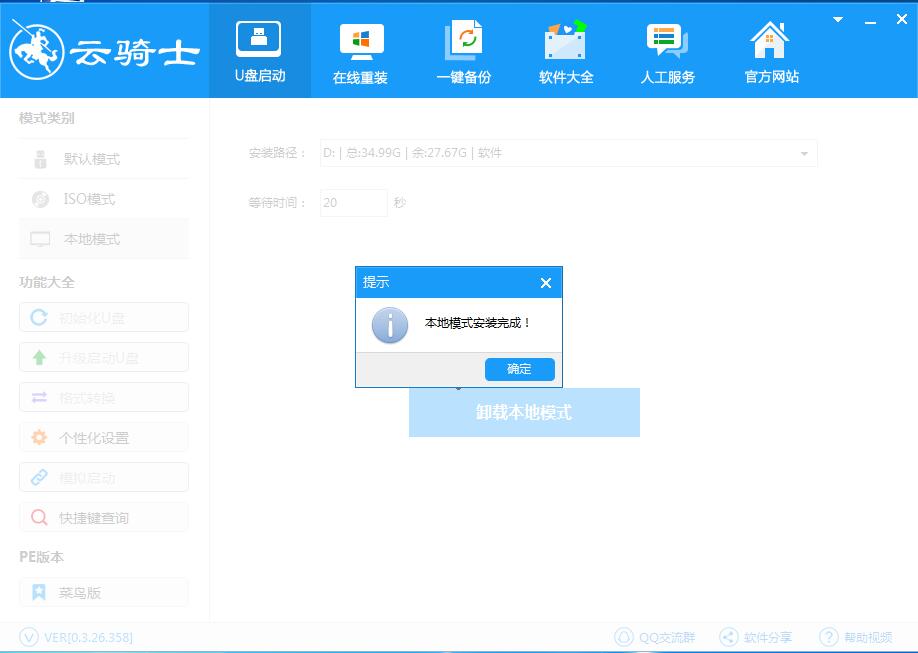The image size is (918, 653).
Task: Click the refresh icon for 初始化U盘
Action: 39,317
